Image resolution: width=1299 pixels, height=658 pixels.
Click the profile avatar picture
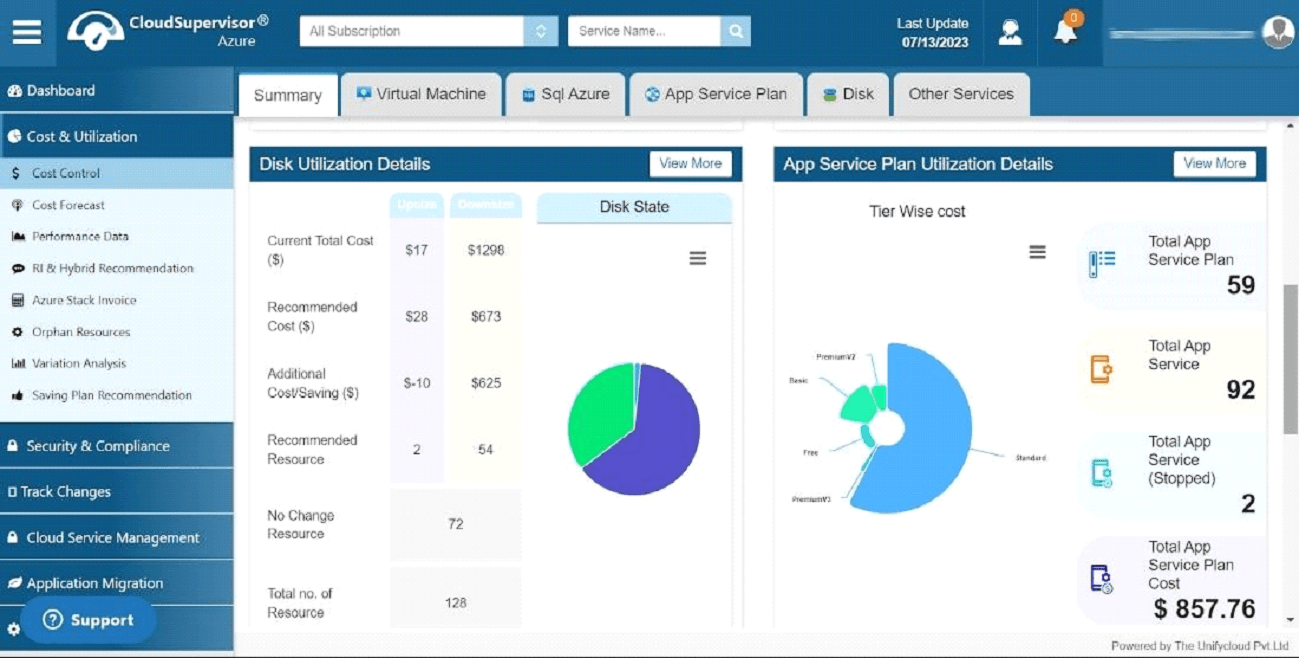(1278, 32)
